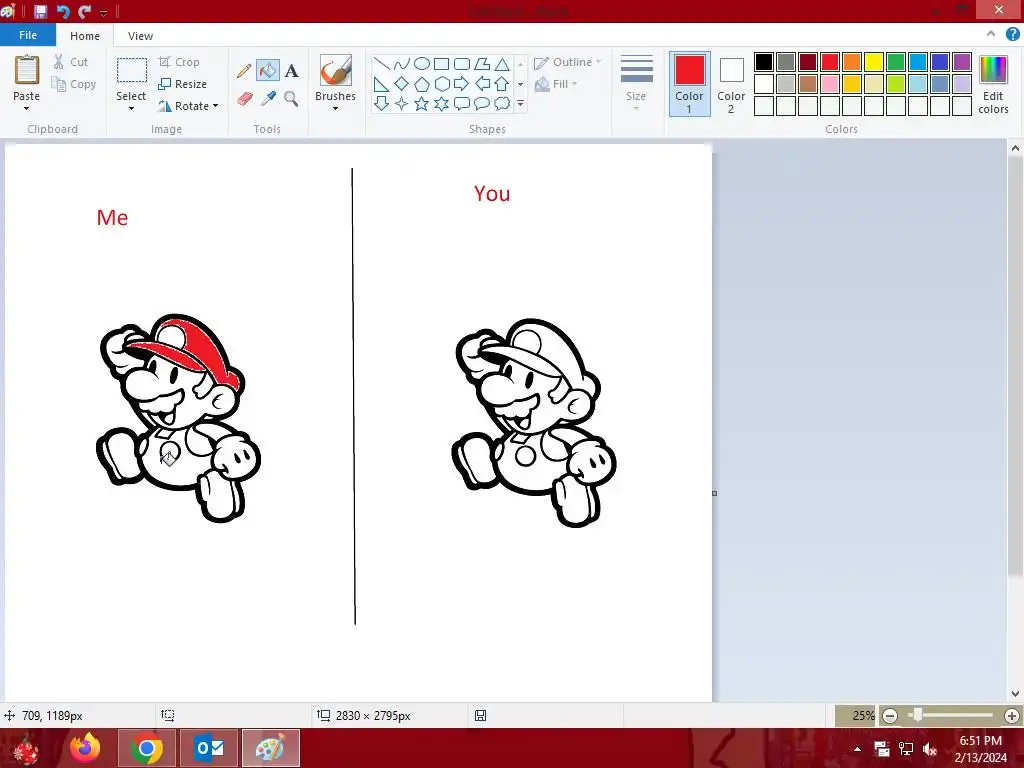Click the Crop button
The height and width of the screenshot is (768, 1024).
(179, 62)
